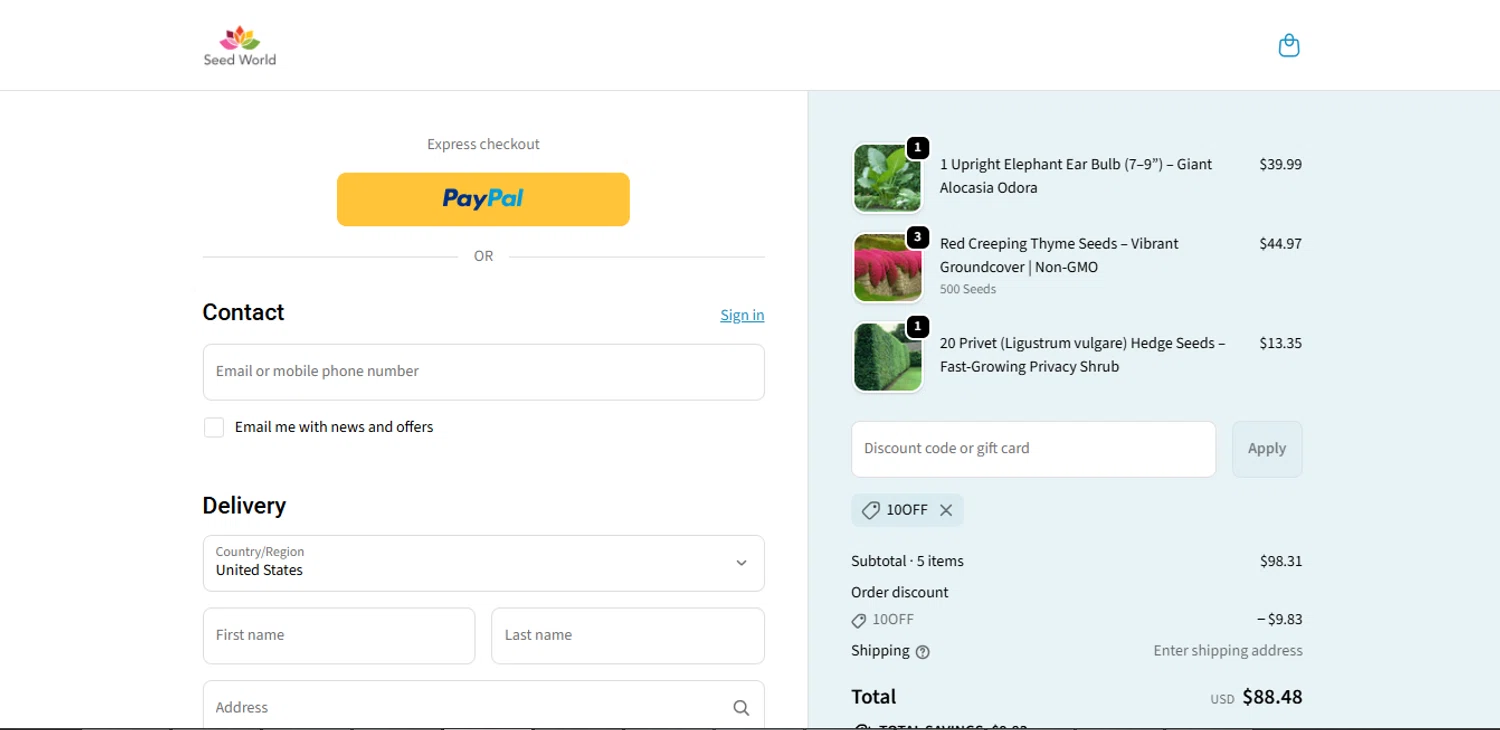Check Email me with news and offers

pos(214,428)
